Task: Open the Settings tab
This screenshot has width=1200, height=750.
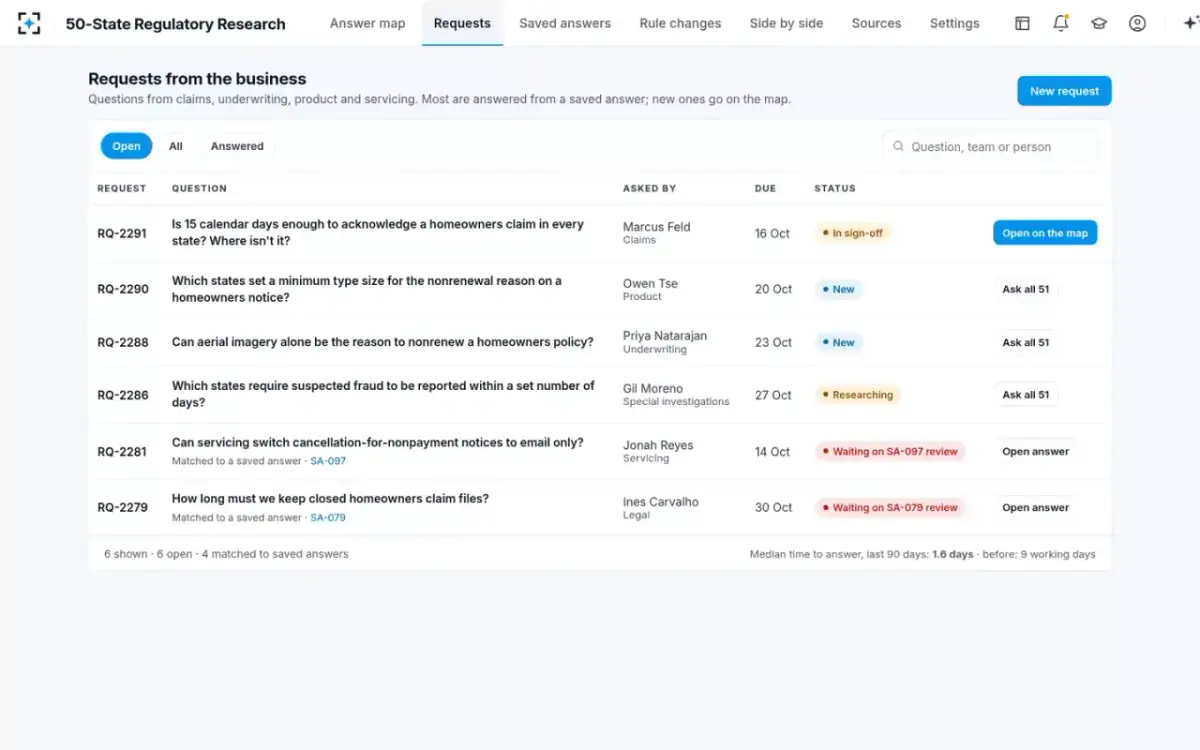Action: [x=955, y=23]
